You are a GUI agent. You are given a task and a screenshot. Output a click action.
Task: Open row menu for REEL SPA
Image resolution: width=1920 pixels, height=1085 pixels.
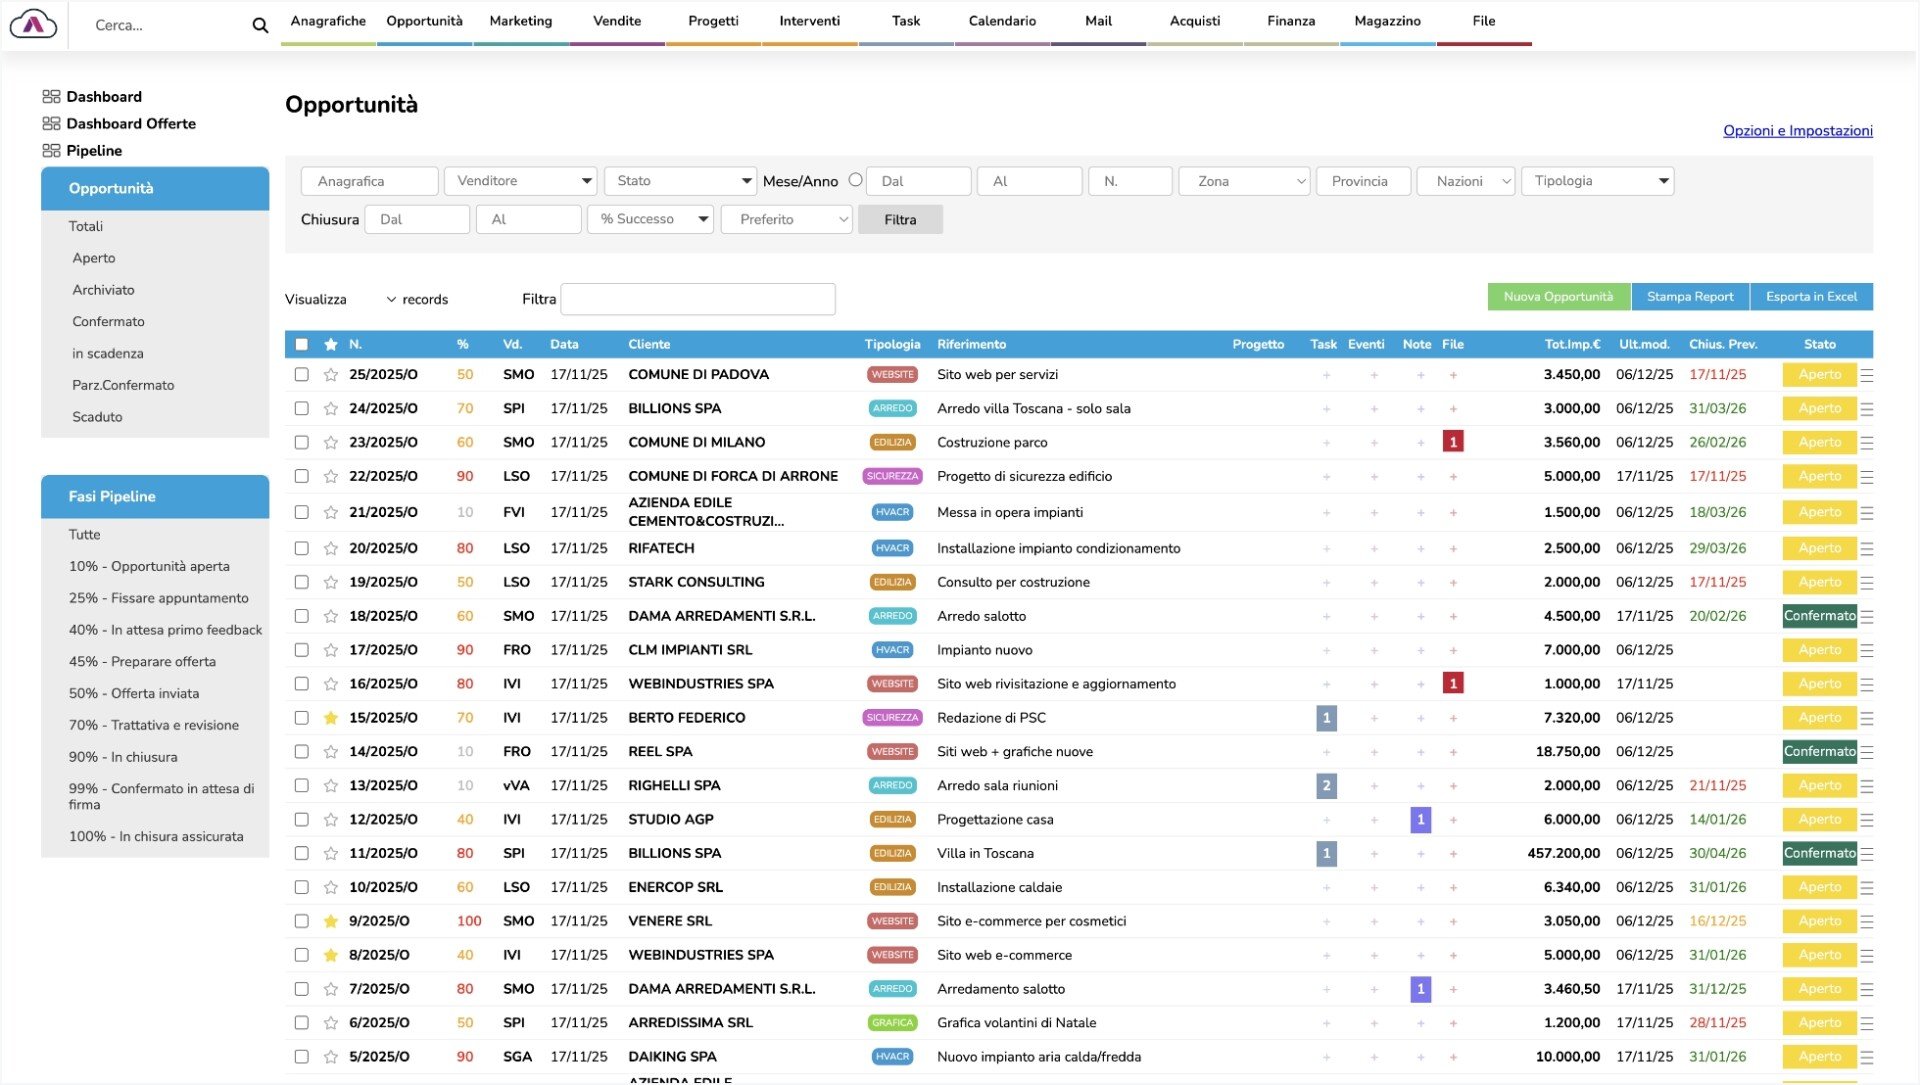pyautogui.click(x=1867, y=752)
